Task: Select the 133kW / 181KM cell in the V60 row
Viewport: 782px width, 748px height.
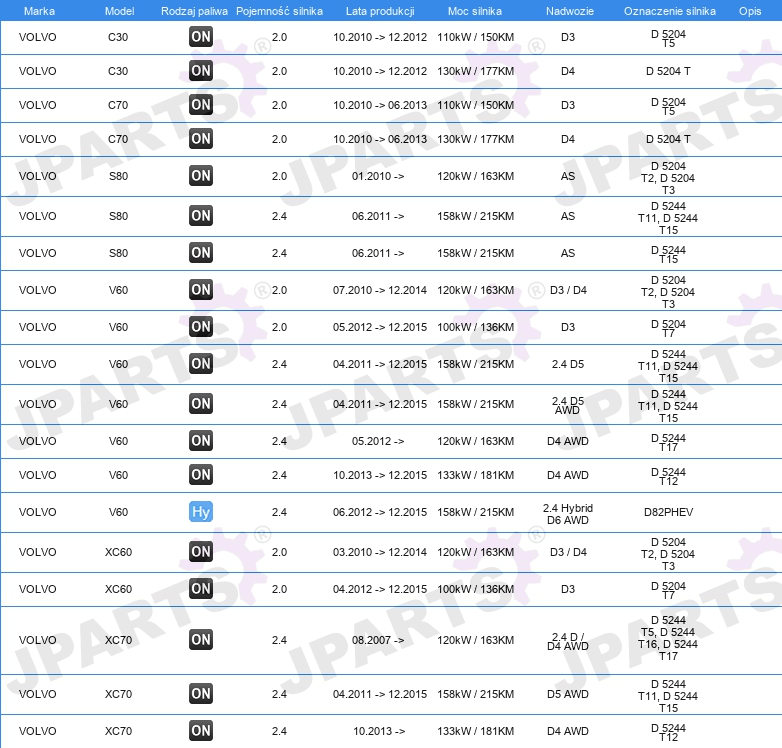Action: [x=476, y=475]
